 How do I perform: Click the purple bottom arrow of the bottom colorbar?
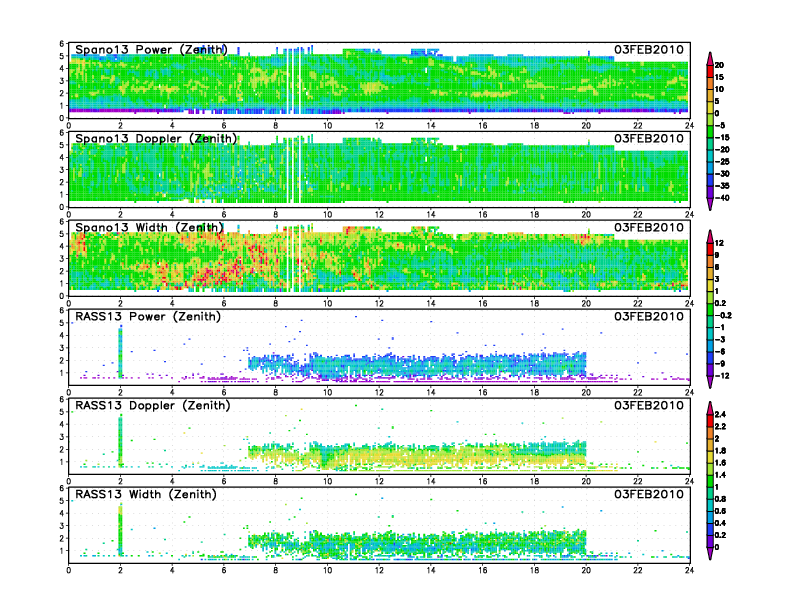(710, 553)
